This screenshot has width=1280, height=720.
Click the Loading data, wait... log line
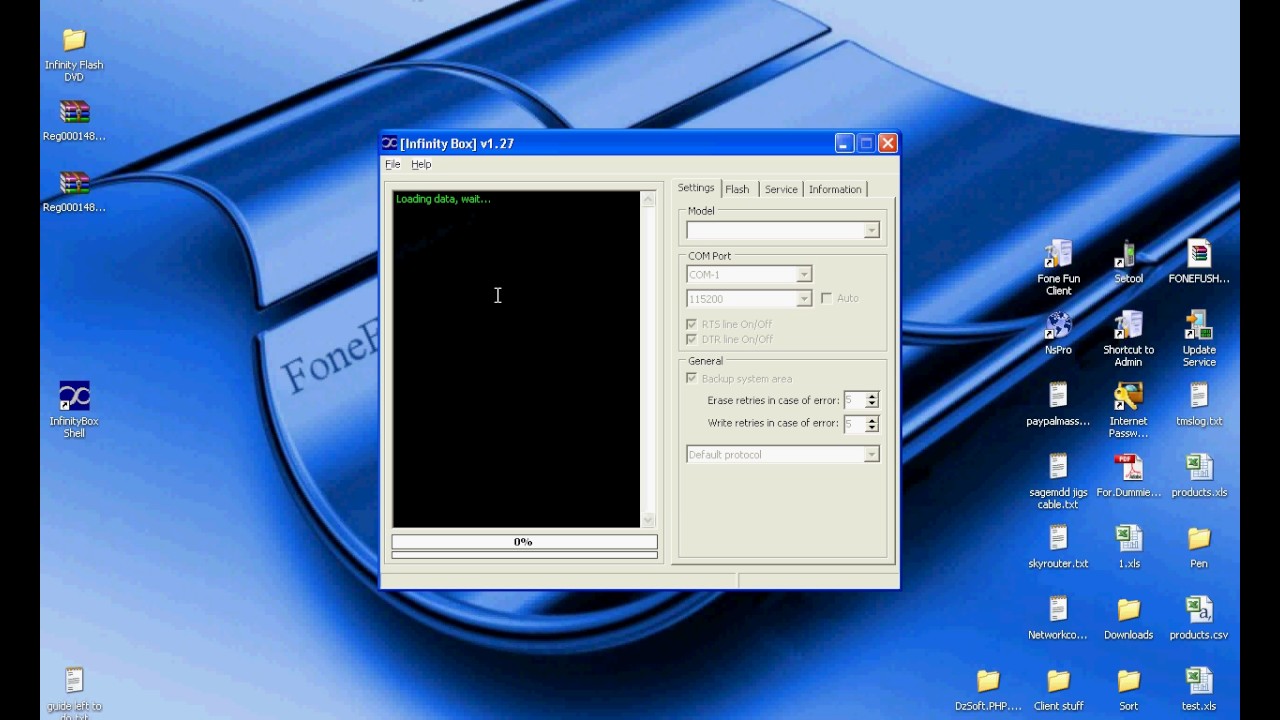point(443,199)
